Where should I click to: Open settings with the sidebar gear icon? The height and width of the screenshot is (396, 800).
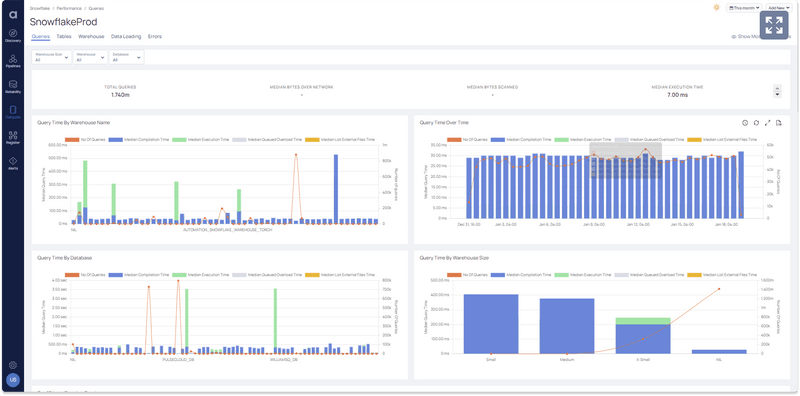(13, 365)
